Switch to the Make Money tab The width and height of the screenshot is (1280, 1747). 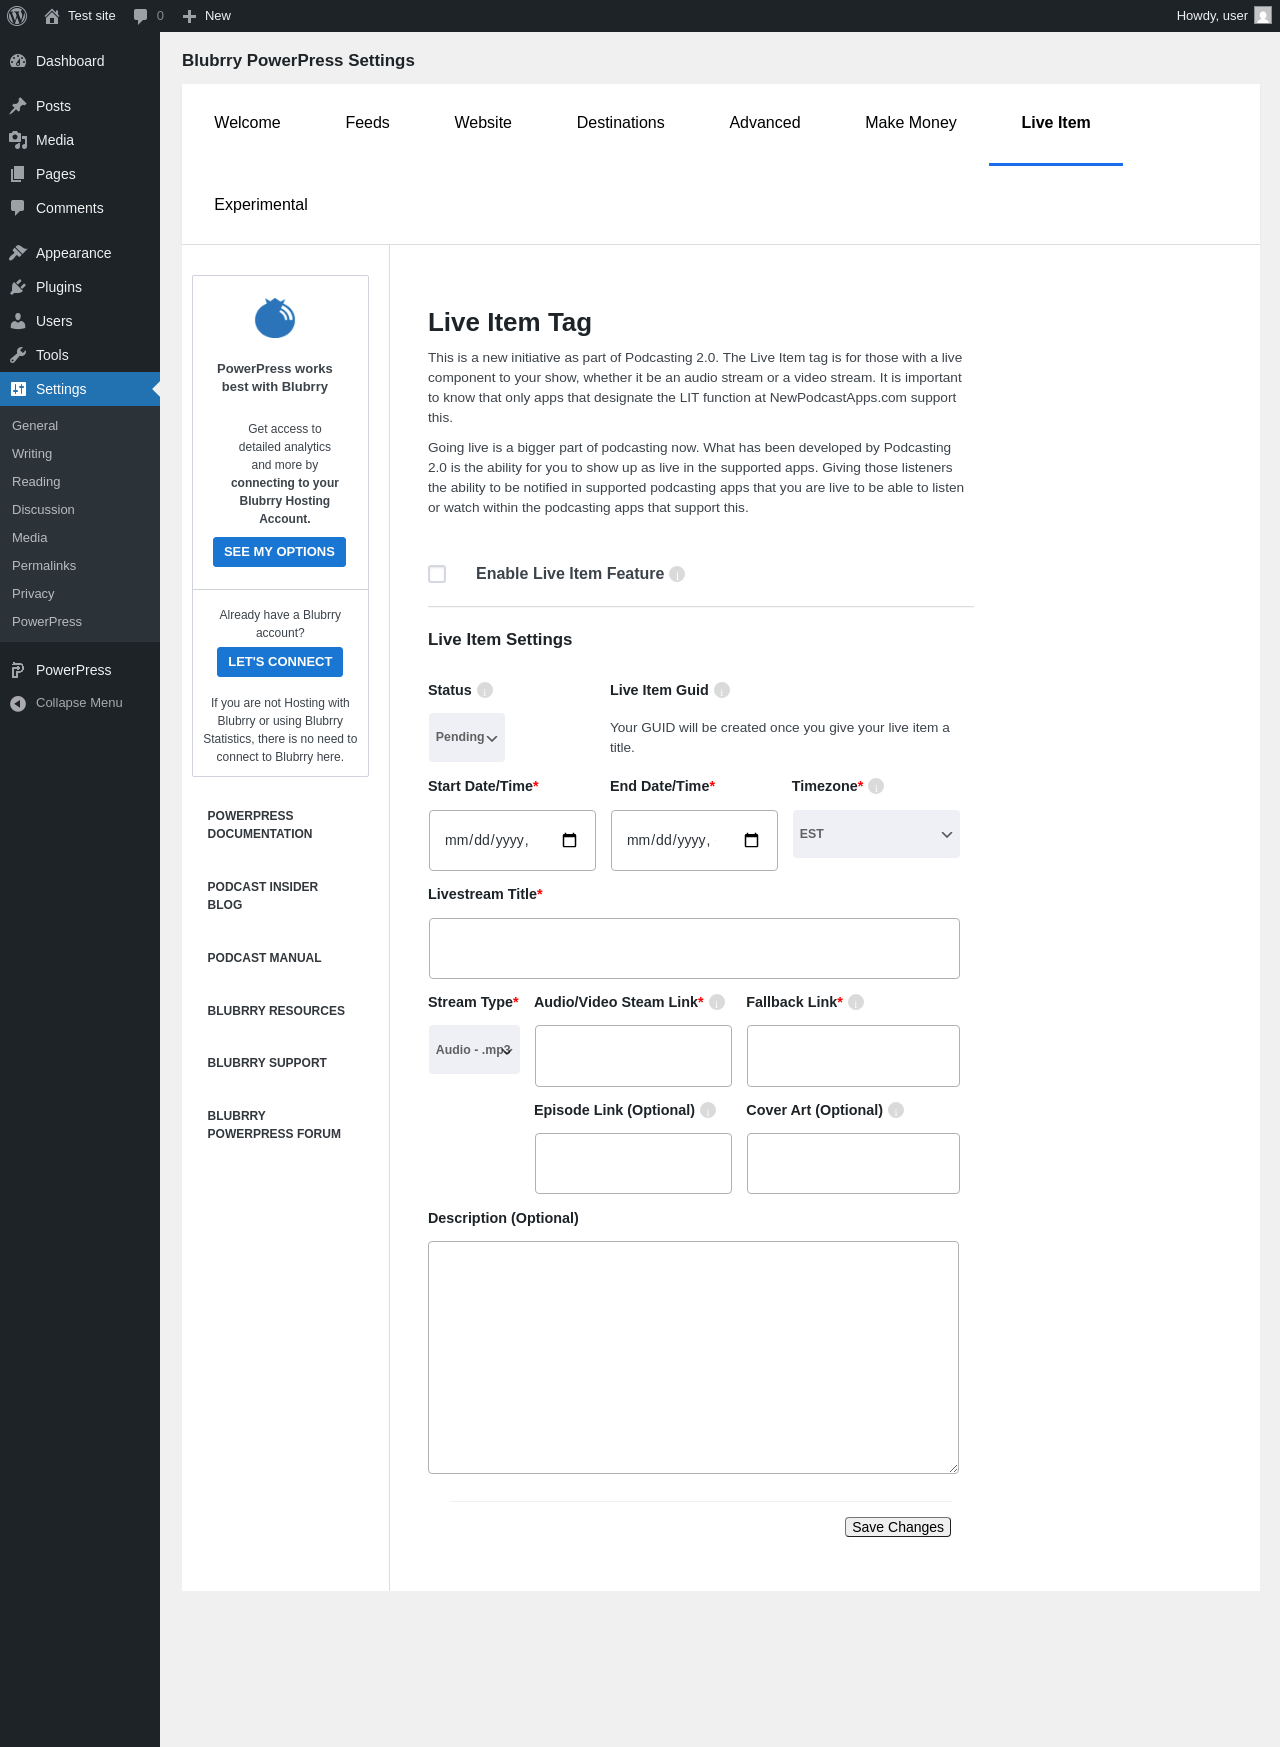coord(911,123)
